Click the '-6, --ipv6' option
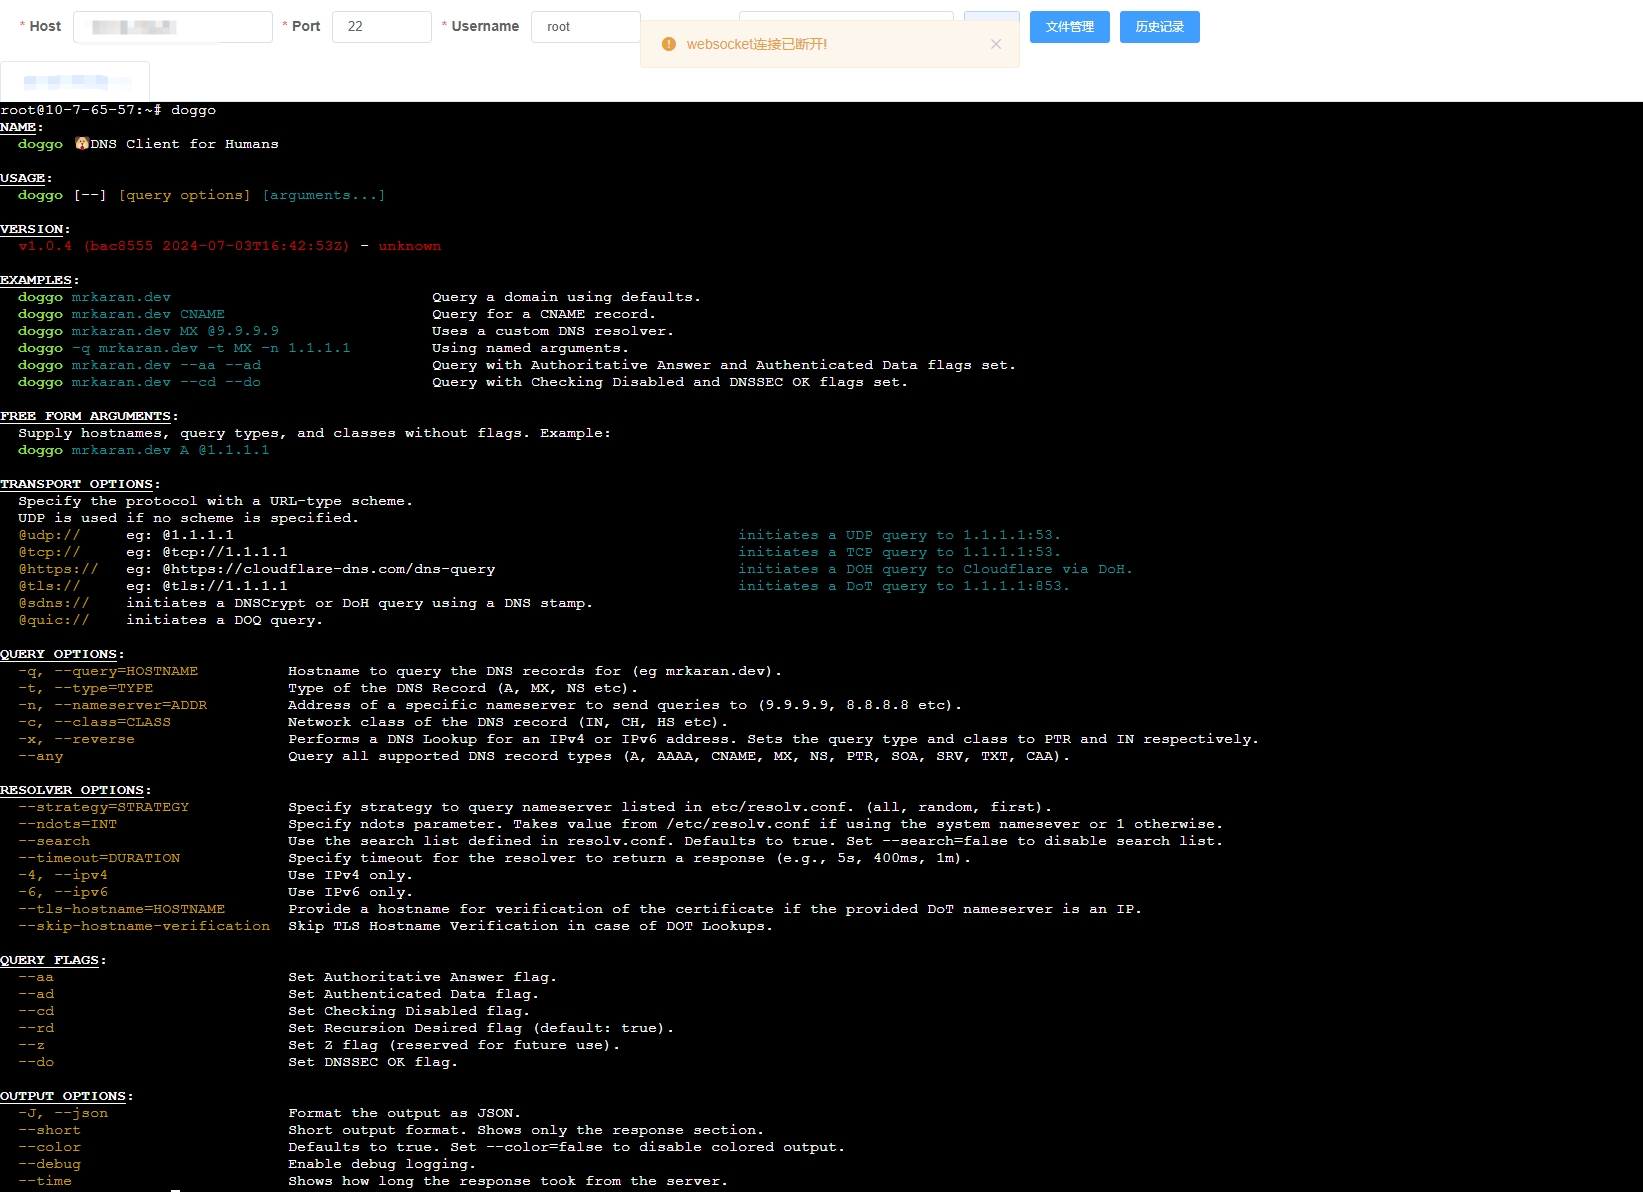The width and height of the screenshot is (1643, 1192). [63, 892]
